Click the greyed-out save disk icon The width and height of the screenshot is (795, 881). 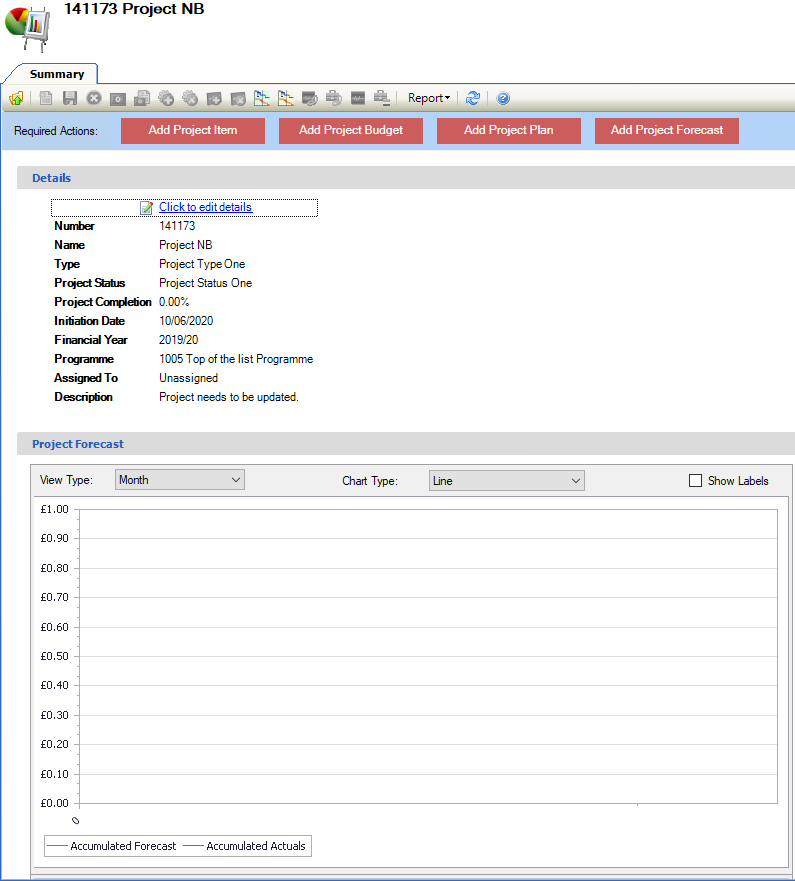pyautogui.click(x=70, y=98)
